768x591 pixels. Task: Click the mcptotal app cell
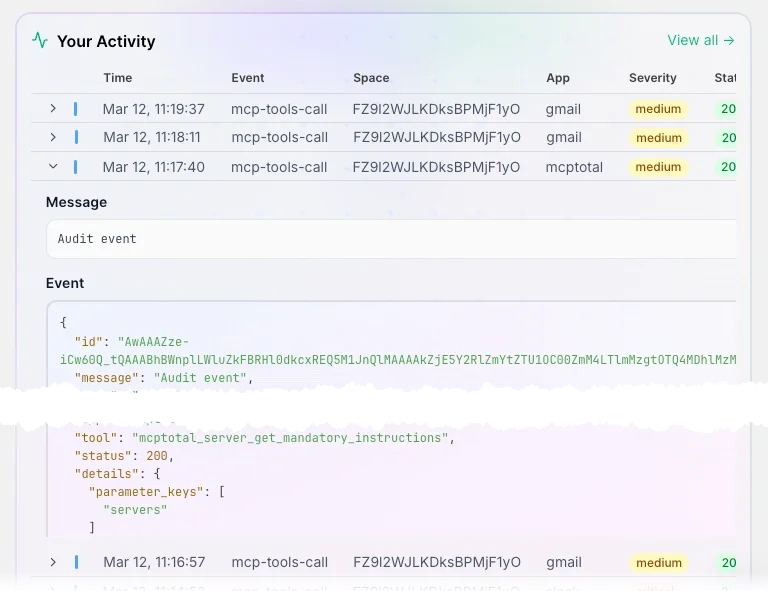pyautogui.click(x=574, y=167)
